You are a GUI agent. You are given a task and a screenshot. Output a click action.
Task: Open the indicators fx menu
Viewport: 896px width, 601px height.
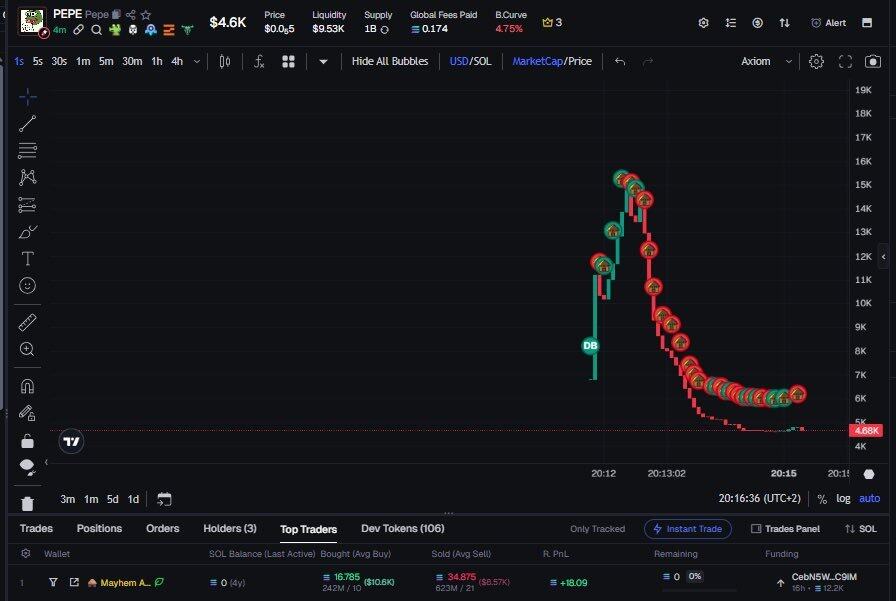[259, 61]
